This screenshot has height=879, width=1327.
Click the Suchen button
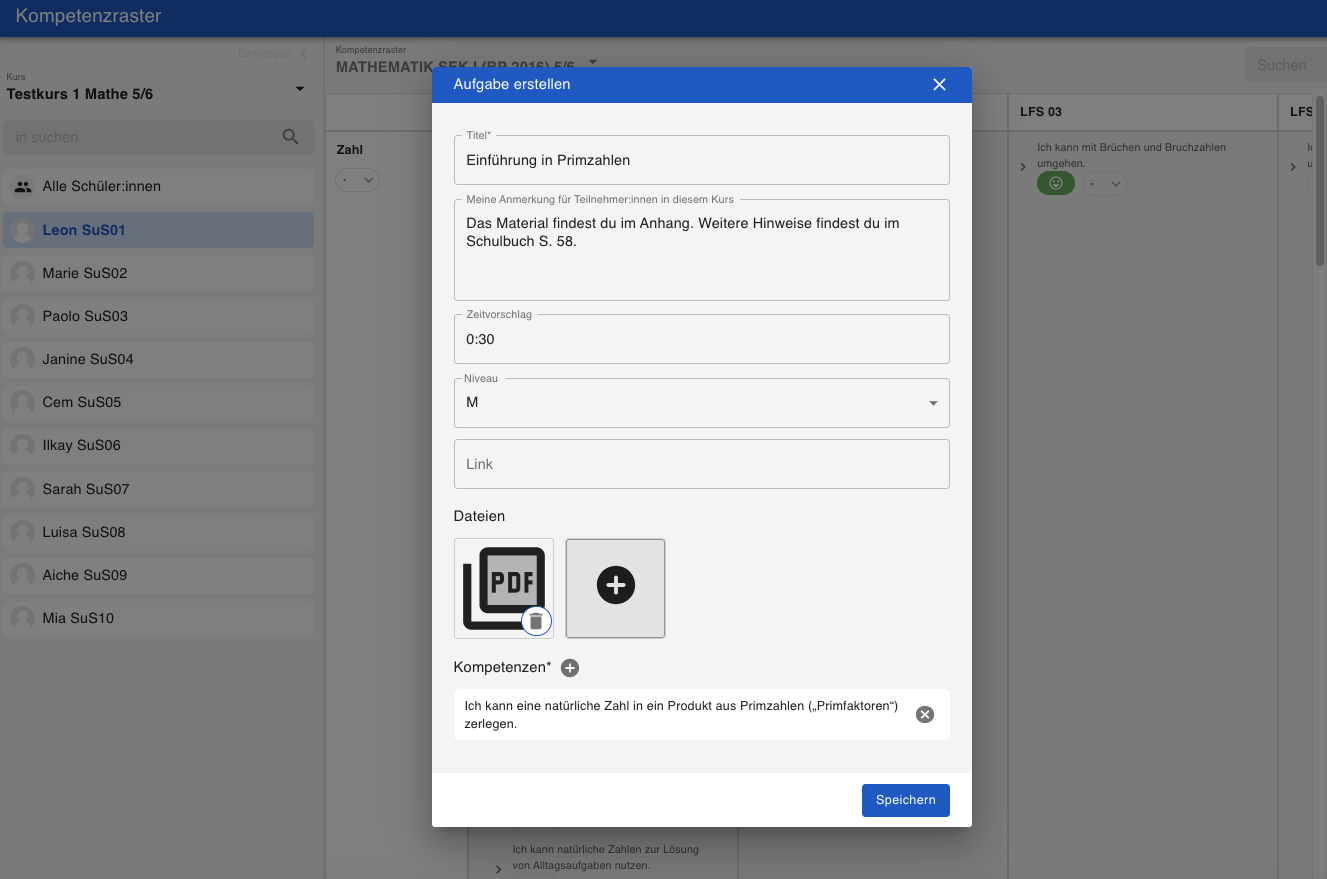coord(1281,65)
